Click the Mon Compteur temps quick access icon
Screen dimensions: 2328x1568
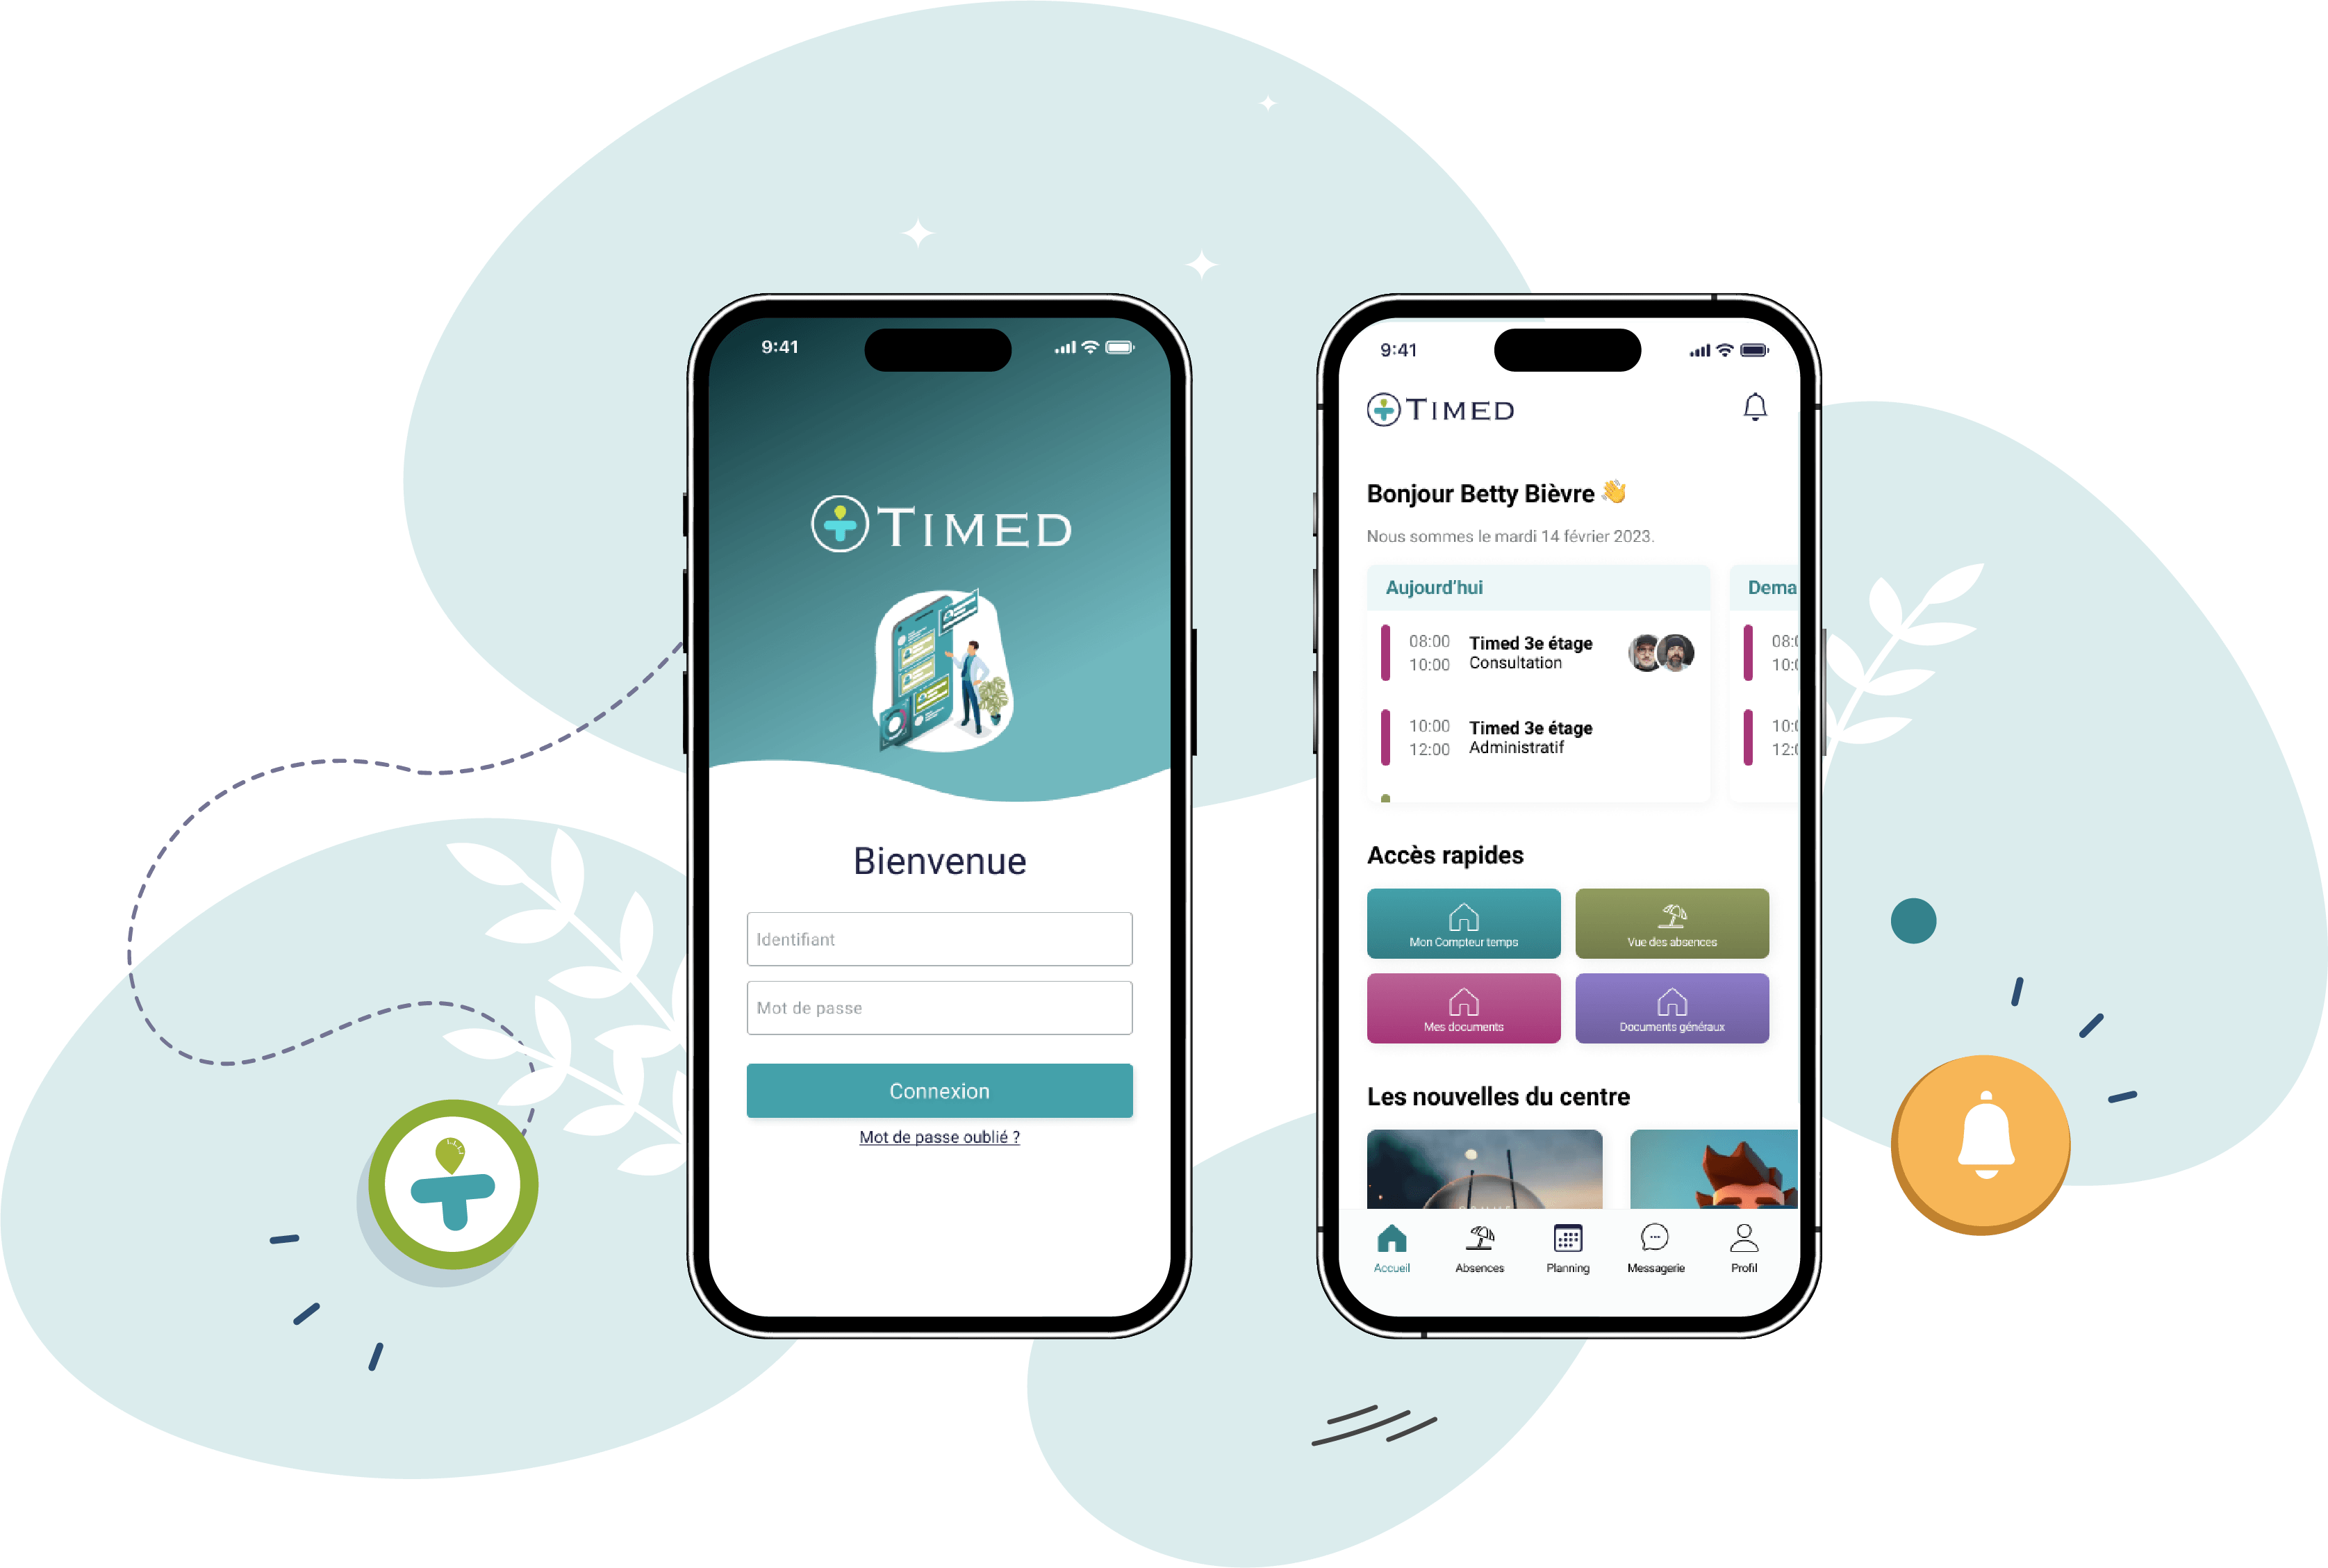point(1466,927)
